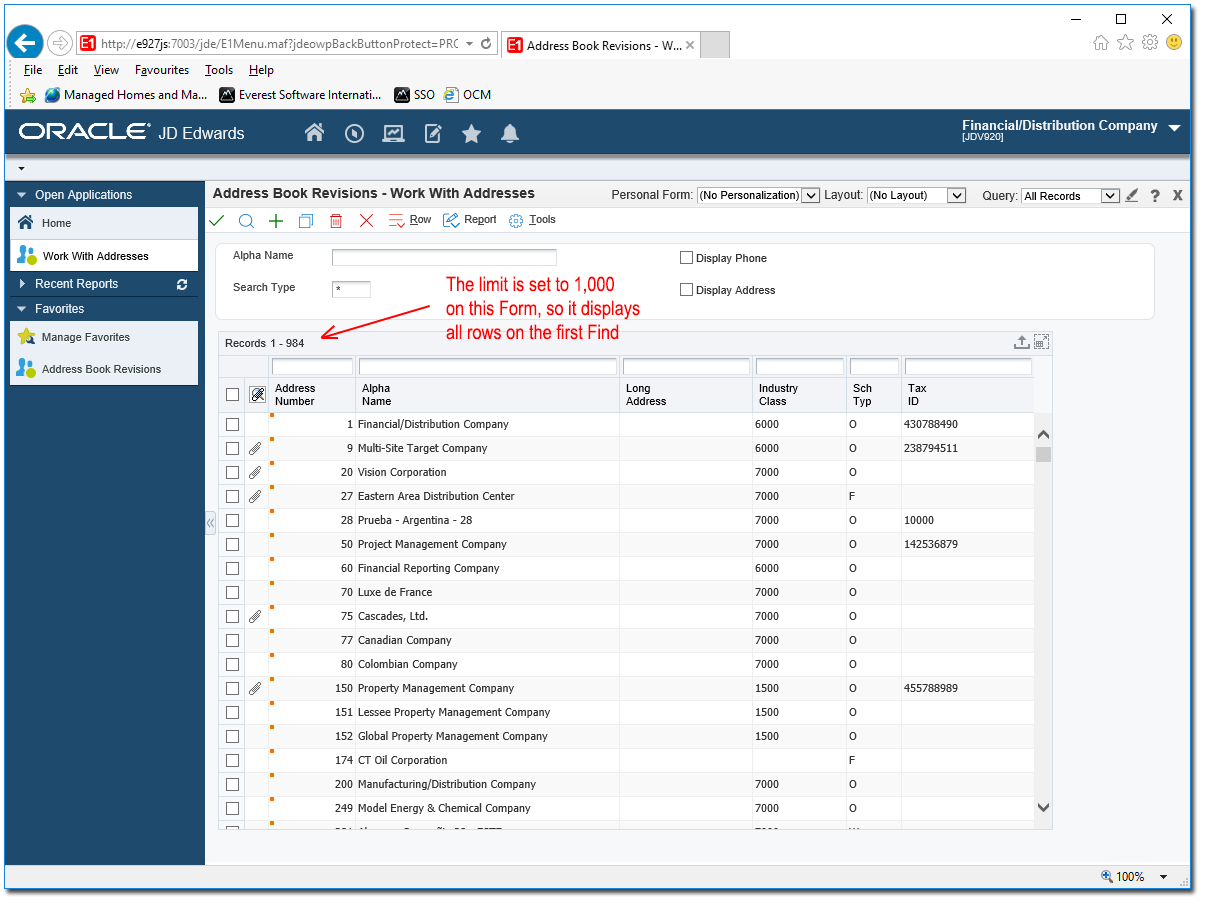Open form Help question mark icon

pyautogui.click(x=1155, y=195)
